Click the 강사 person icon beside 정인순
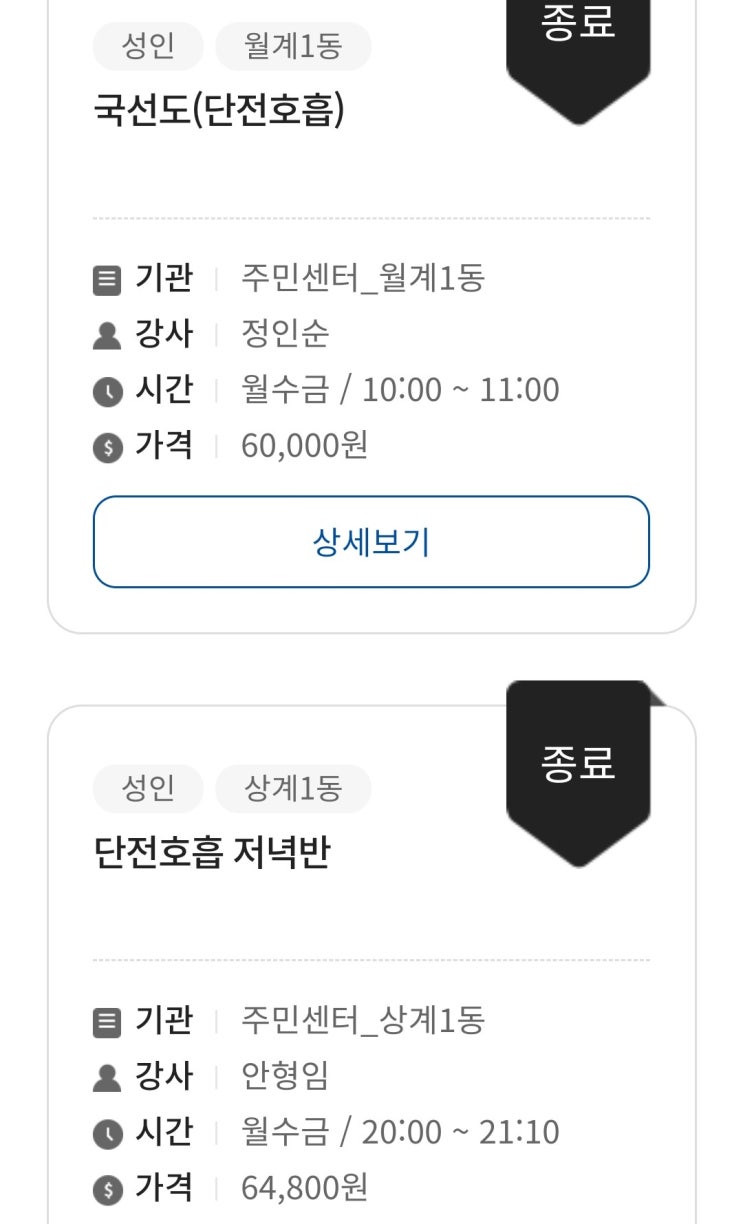This screenshot has width=743, height=1224. (106, 335)
